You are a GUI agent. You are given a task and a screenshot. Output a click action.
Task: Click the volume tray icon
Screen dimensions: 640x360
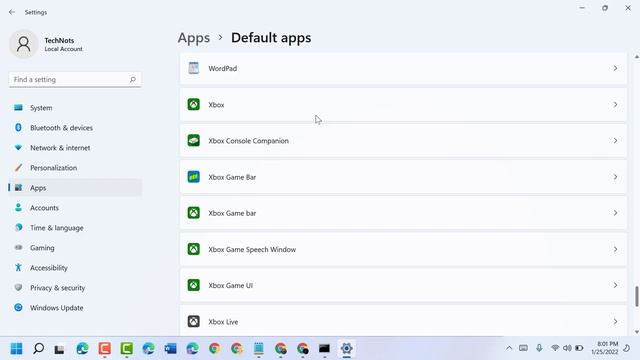567,348
